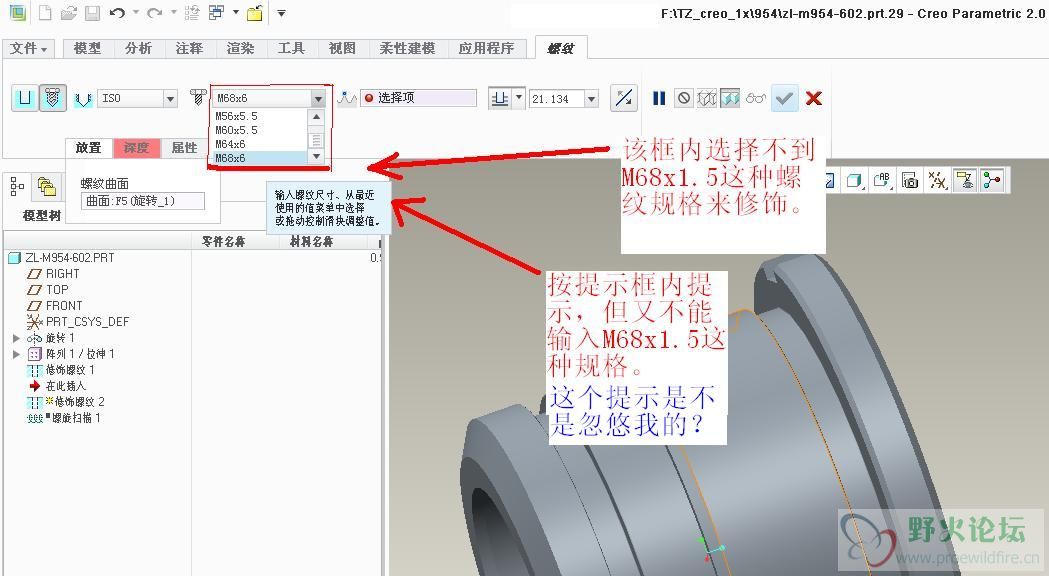Image resolution: width=1049 pixels, height=576 pixels.
Task: Expand the 阵列 1 / 旋转 1 tree node
Action: click(x=17, y=354)
